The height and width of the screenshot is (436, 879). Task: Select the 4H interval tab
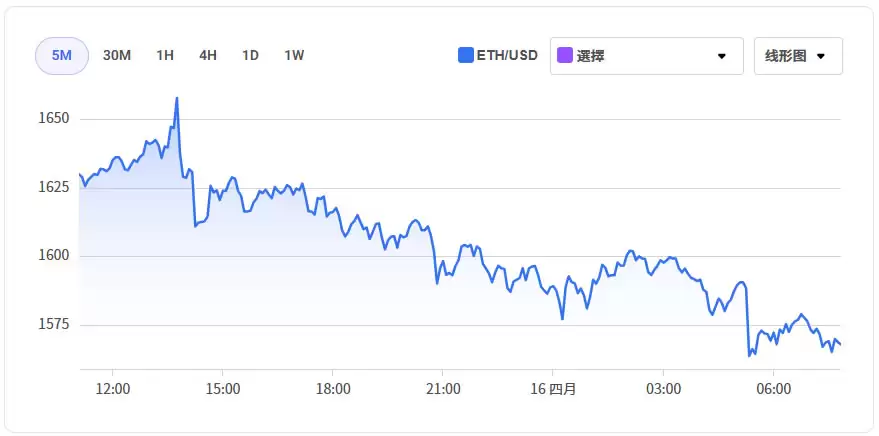tap(208, 56)
